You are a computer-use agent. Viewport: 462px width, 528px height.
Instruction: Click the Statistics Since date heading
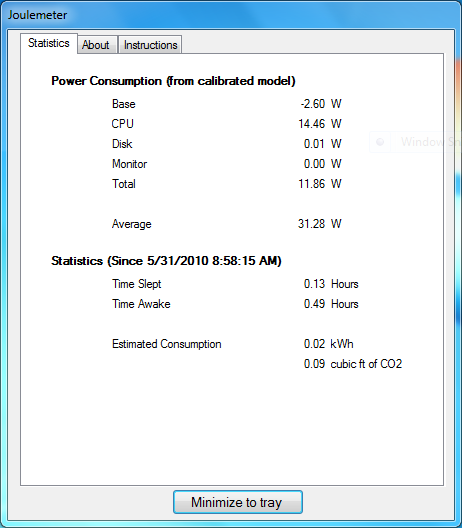(166, 261)
